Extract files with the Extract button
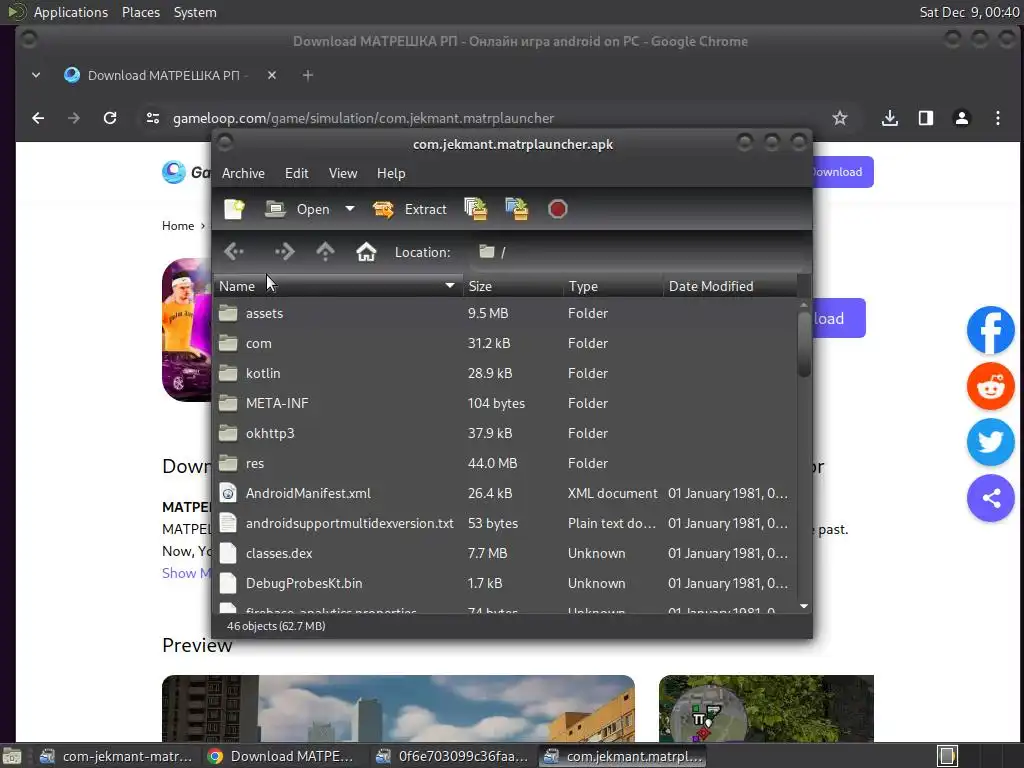Screen dimensions: 1024x768 coord(409,209)
